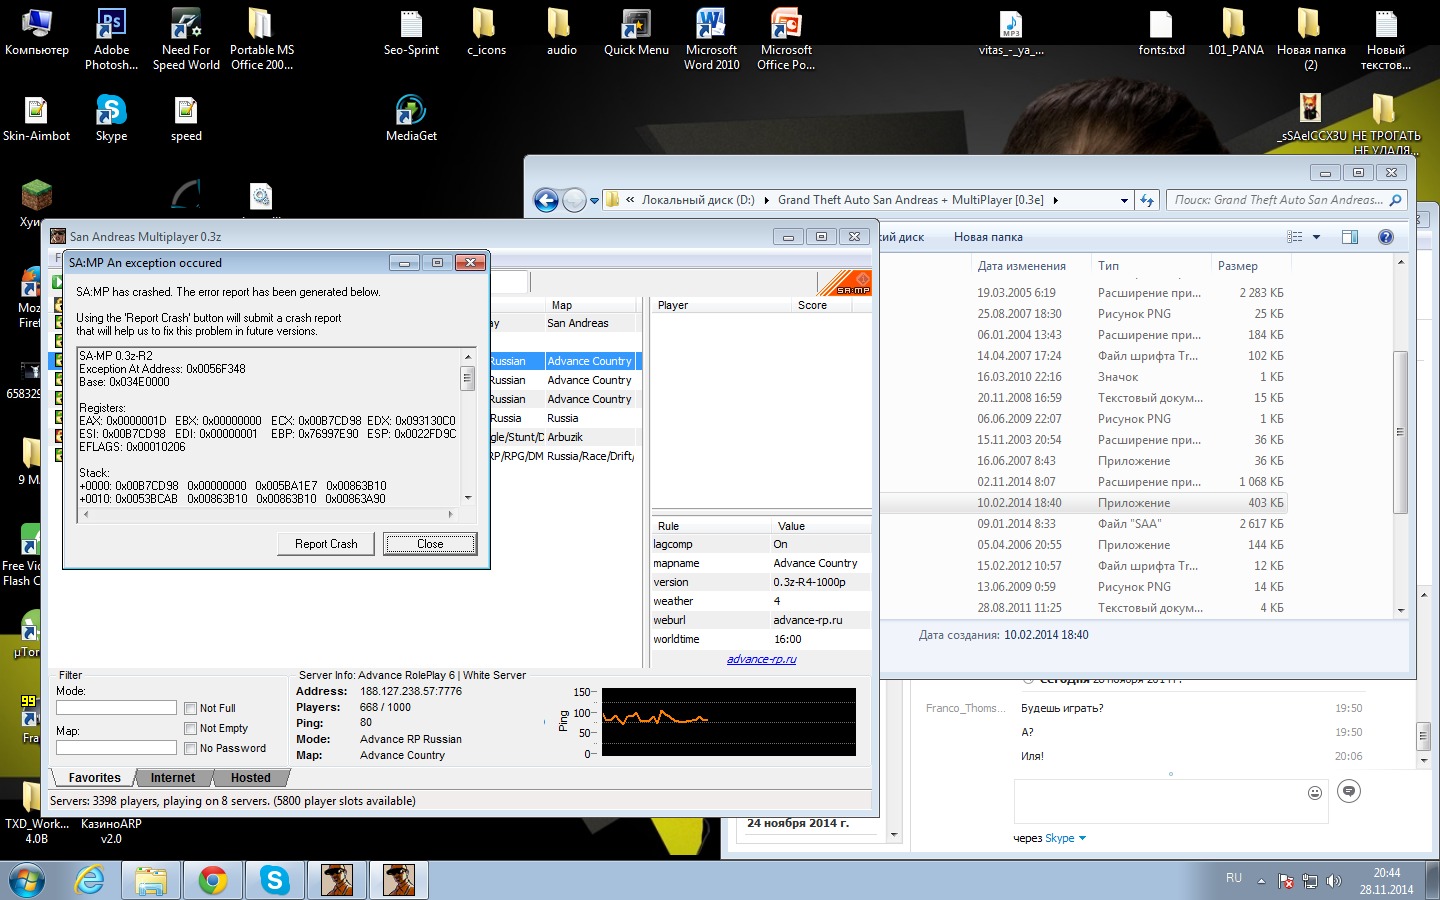Open Google Chrome from the taskbar

click(x=212, y=880)
